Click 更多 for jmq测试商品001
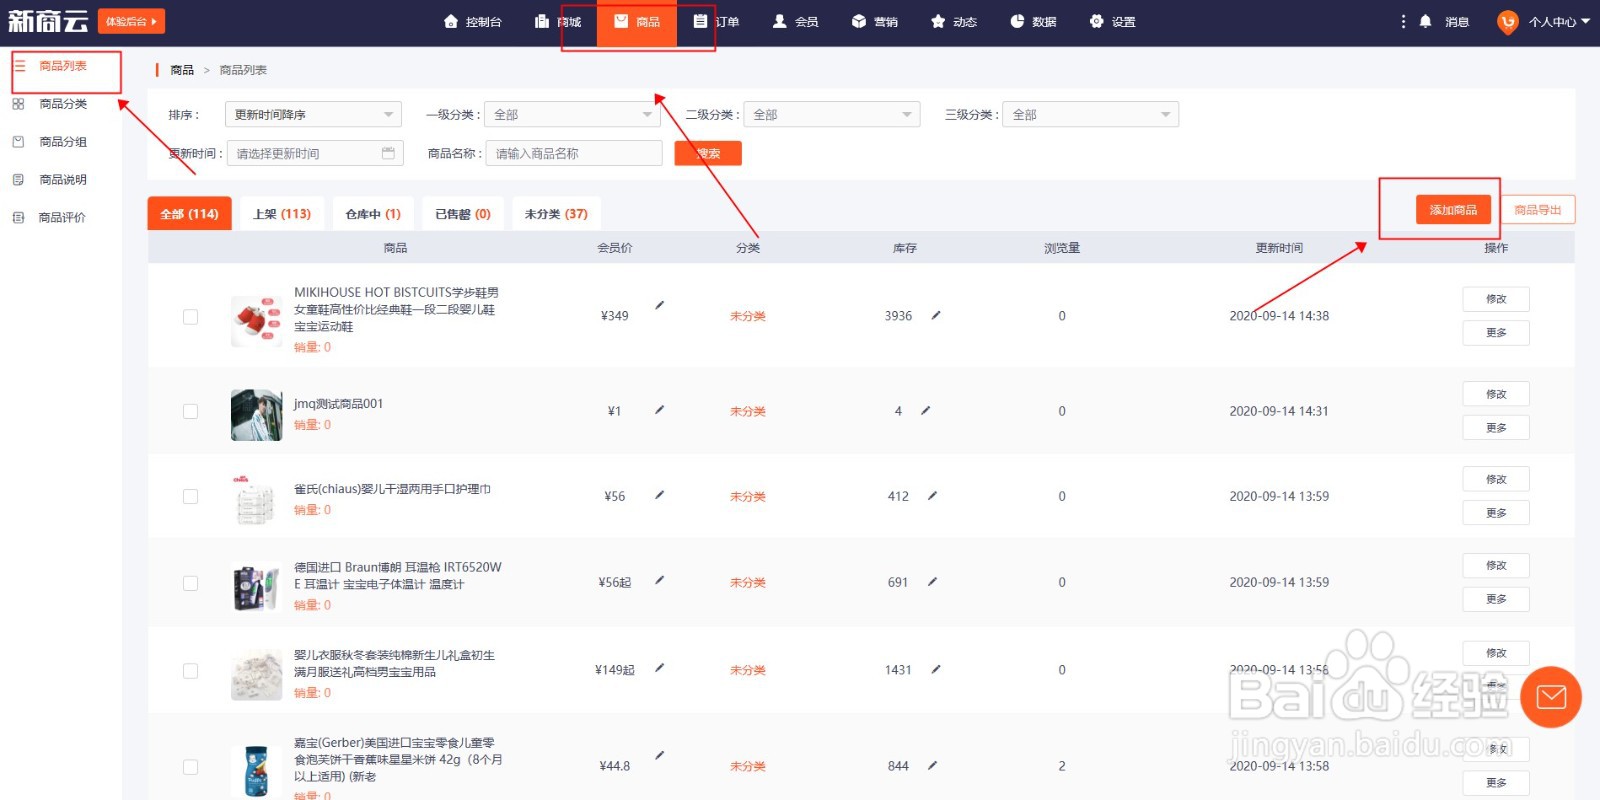Image resolution: width=1600 pixels, height=800 pixels. point(1496,427)
